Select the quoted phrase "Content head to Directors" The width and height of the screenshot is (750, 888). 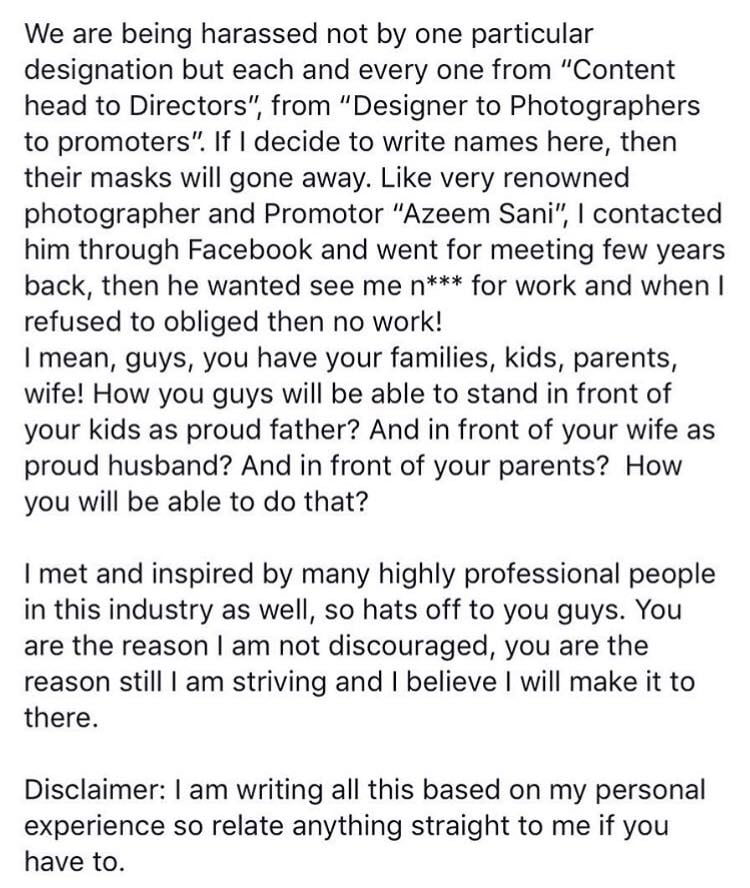click(350, 88)
